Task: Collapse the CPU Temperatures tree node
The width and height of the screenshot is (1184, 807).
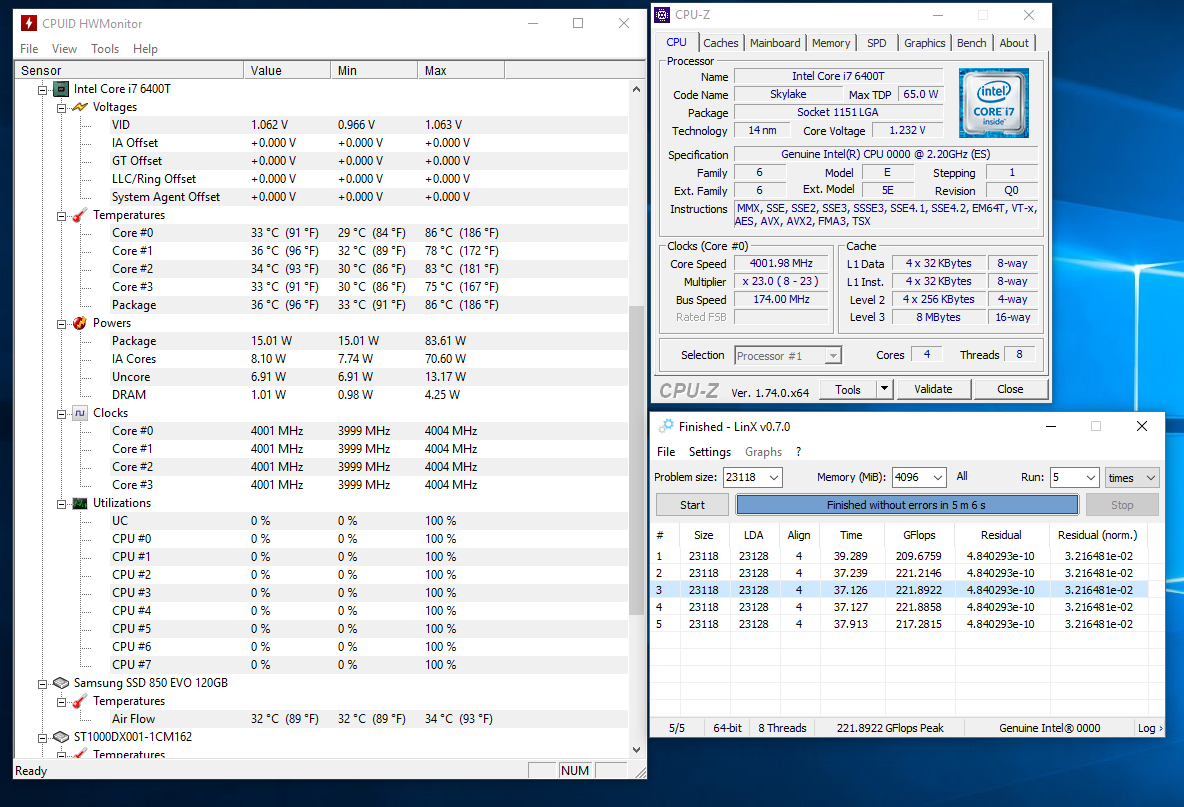Action: click(62, 216)
